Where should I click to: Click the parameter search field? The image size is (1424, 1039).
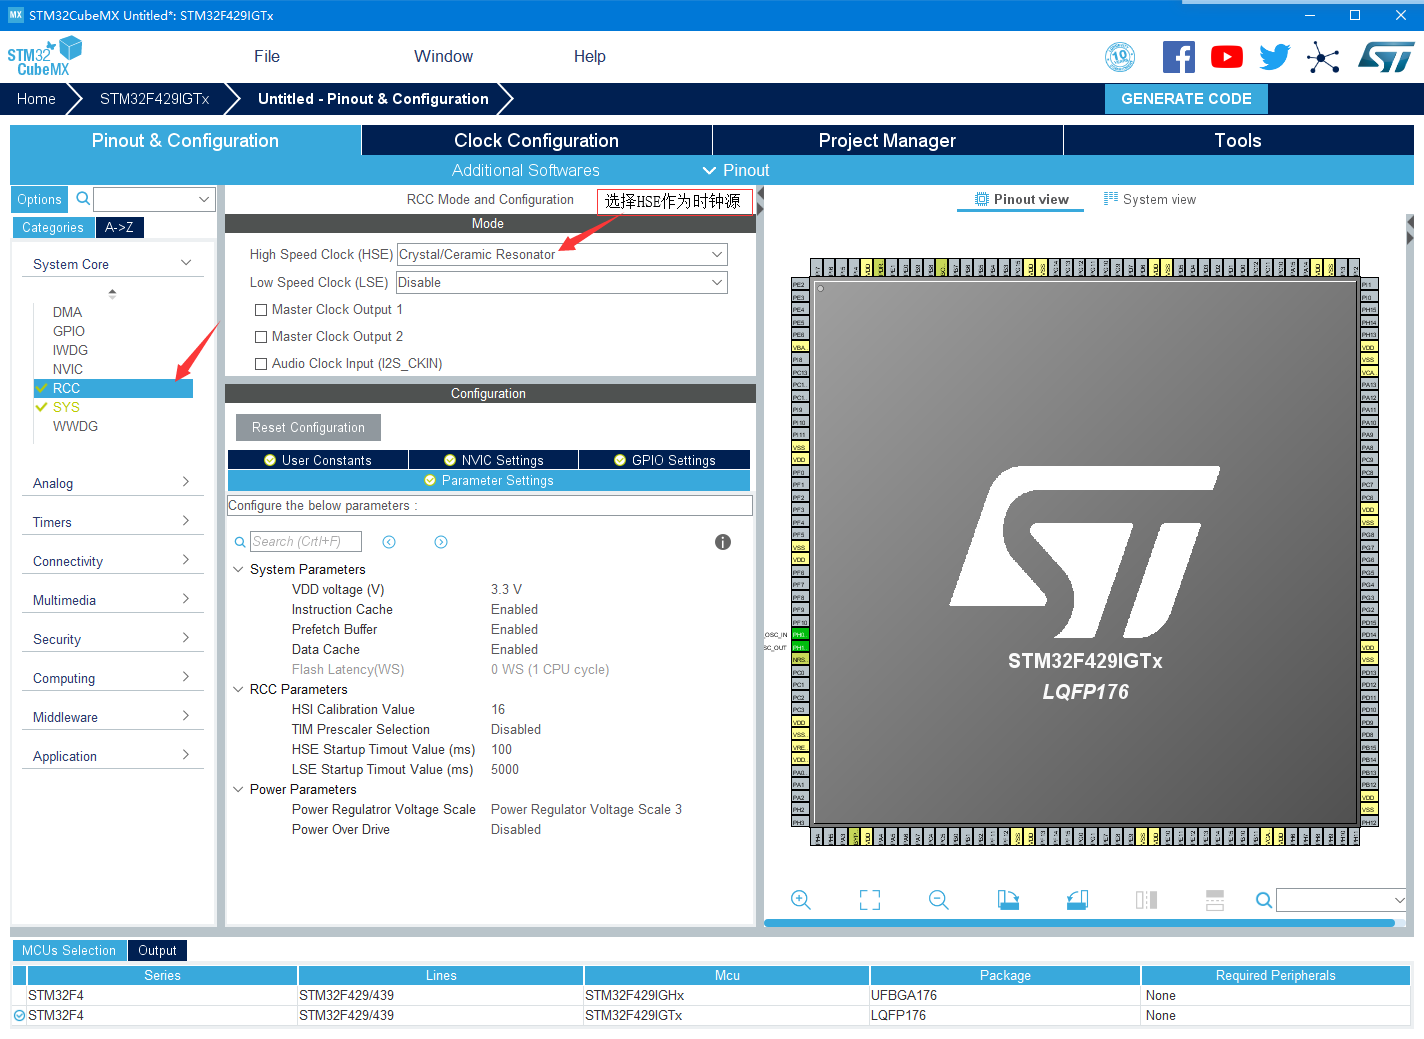[305, 542]
